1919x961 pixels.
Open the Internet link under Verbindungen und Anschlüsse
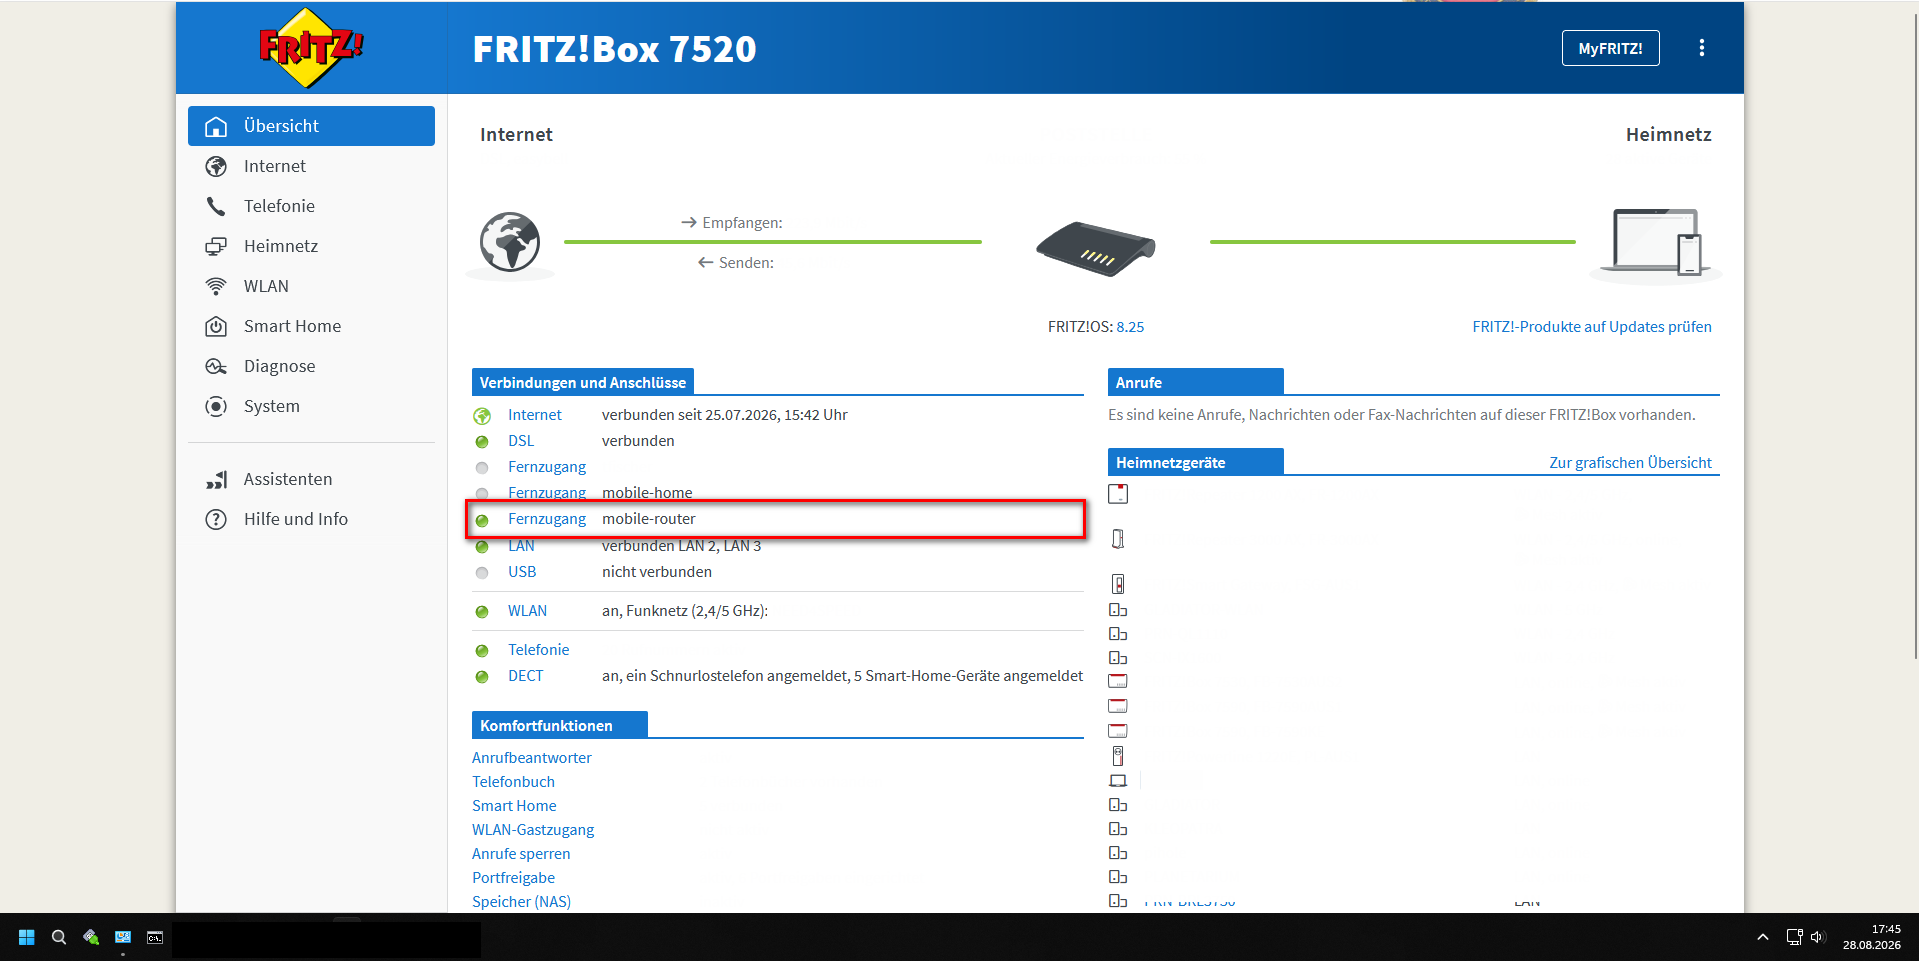point(535,415)
